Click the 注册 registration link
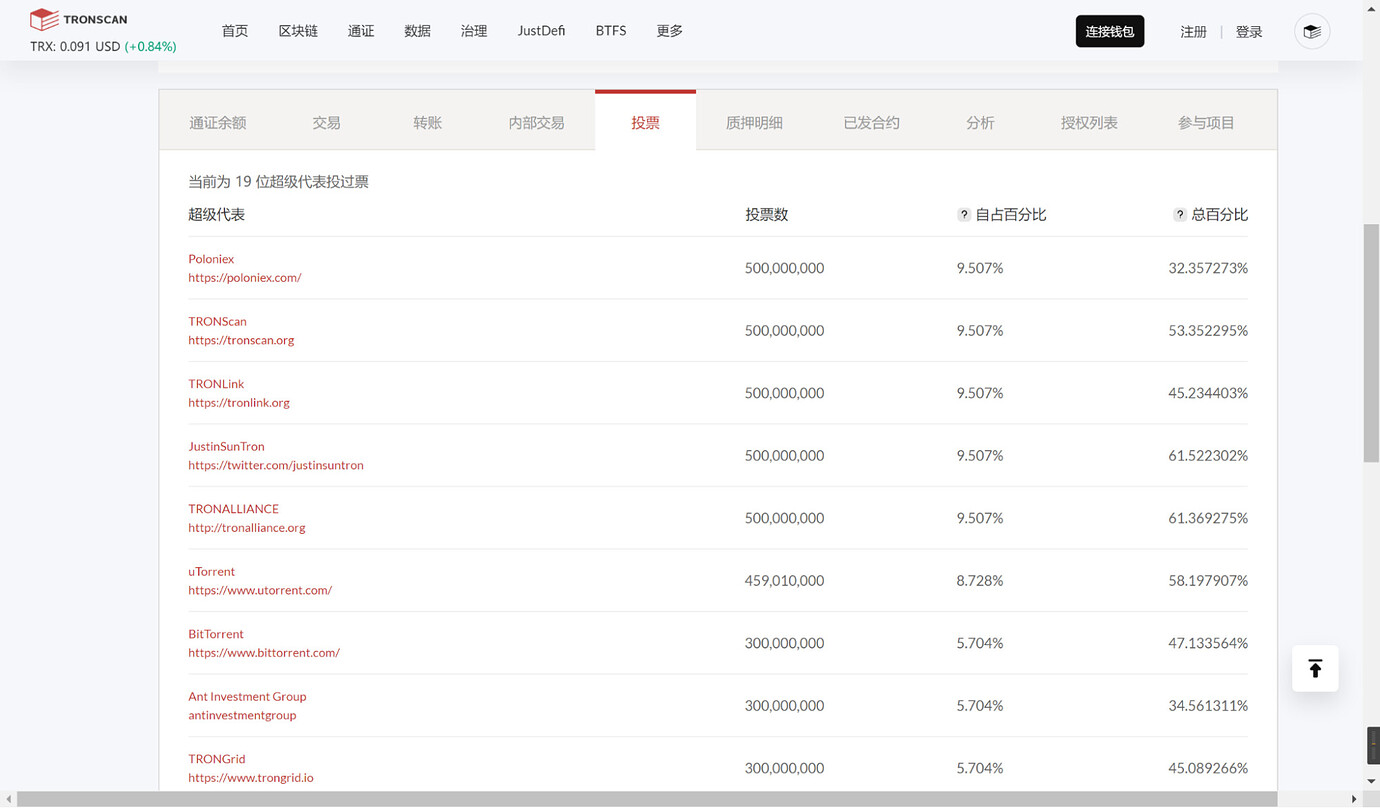 click(x=1193, y=31)
